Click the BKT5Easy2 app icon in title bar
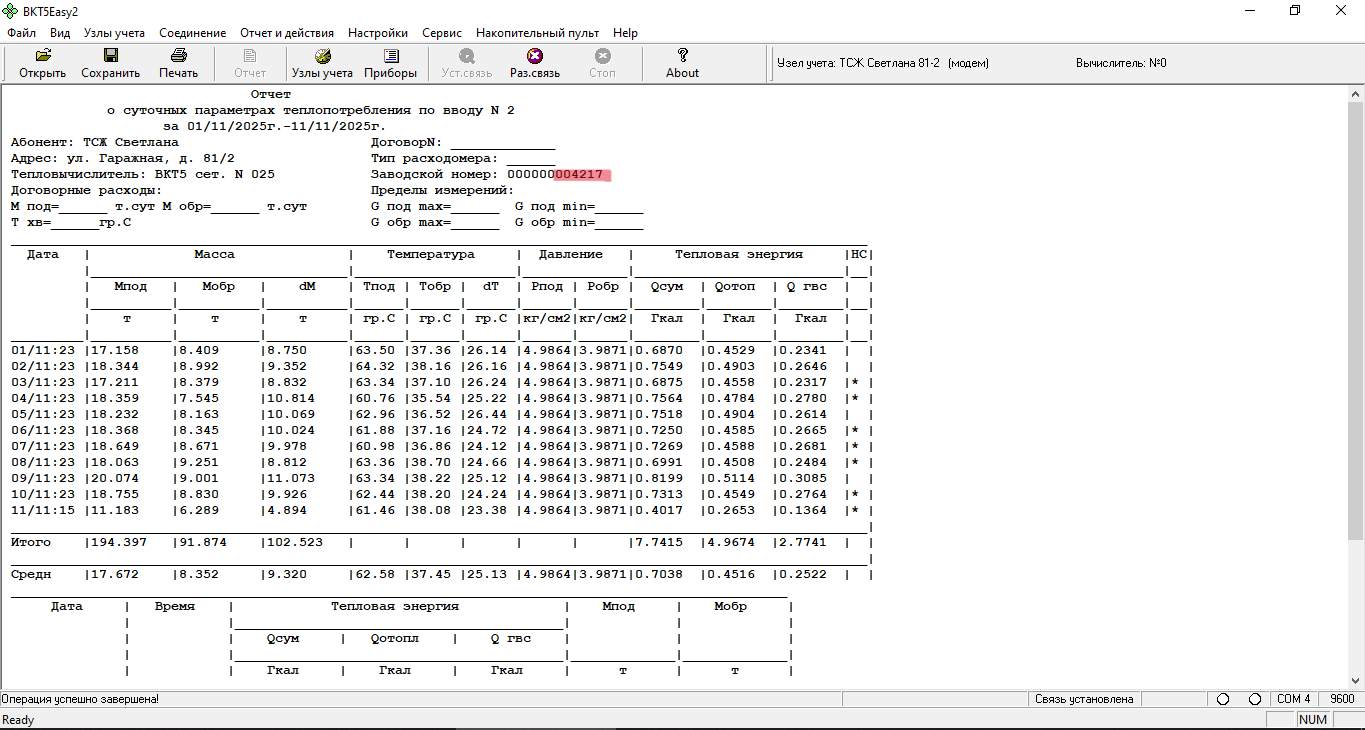The height and width of the screenshot is (730, 1365). coord(11,11)
